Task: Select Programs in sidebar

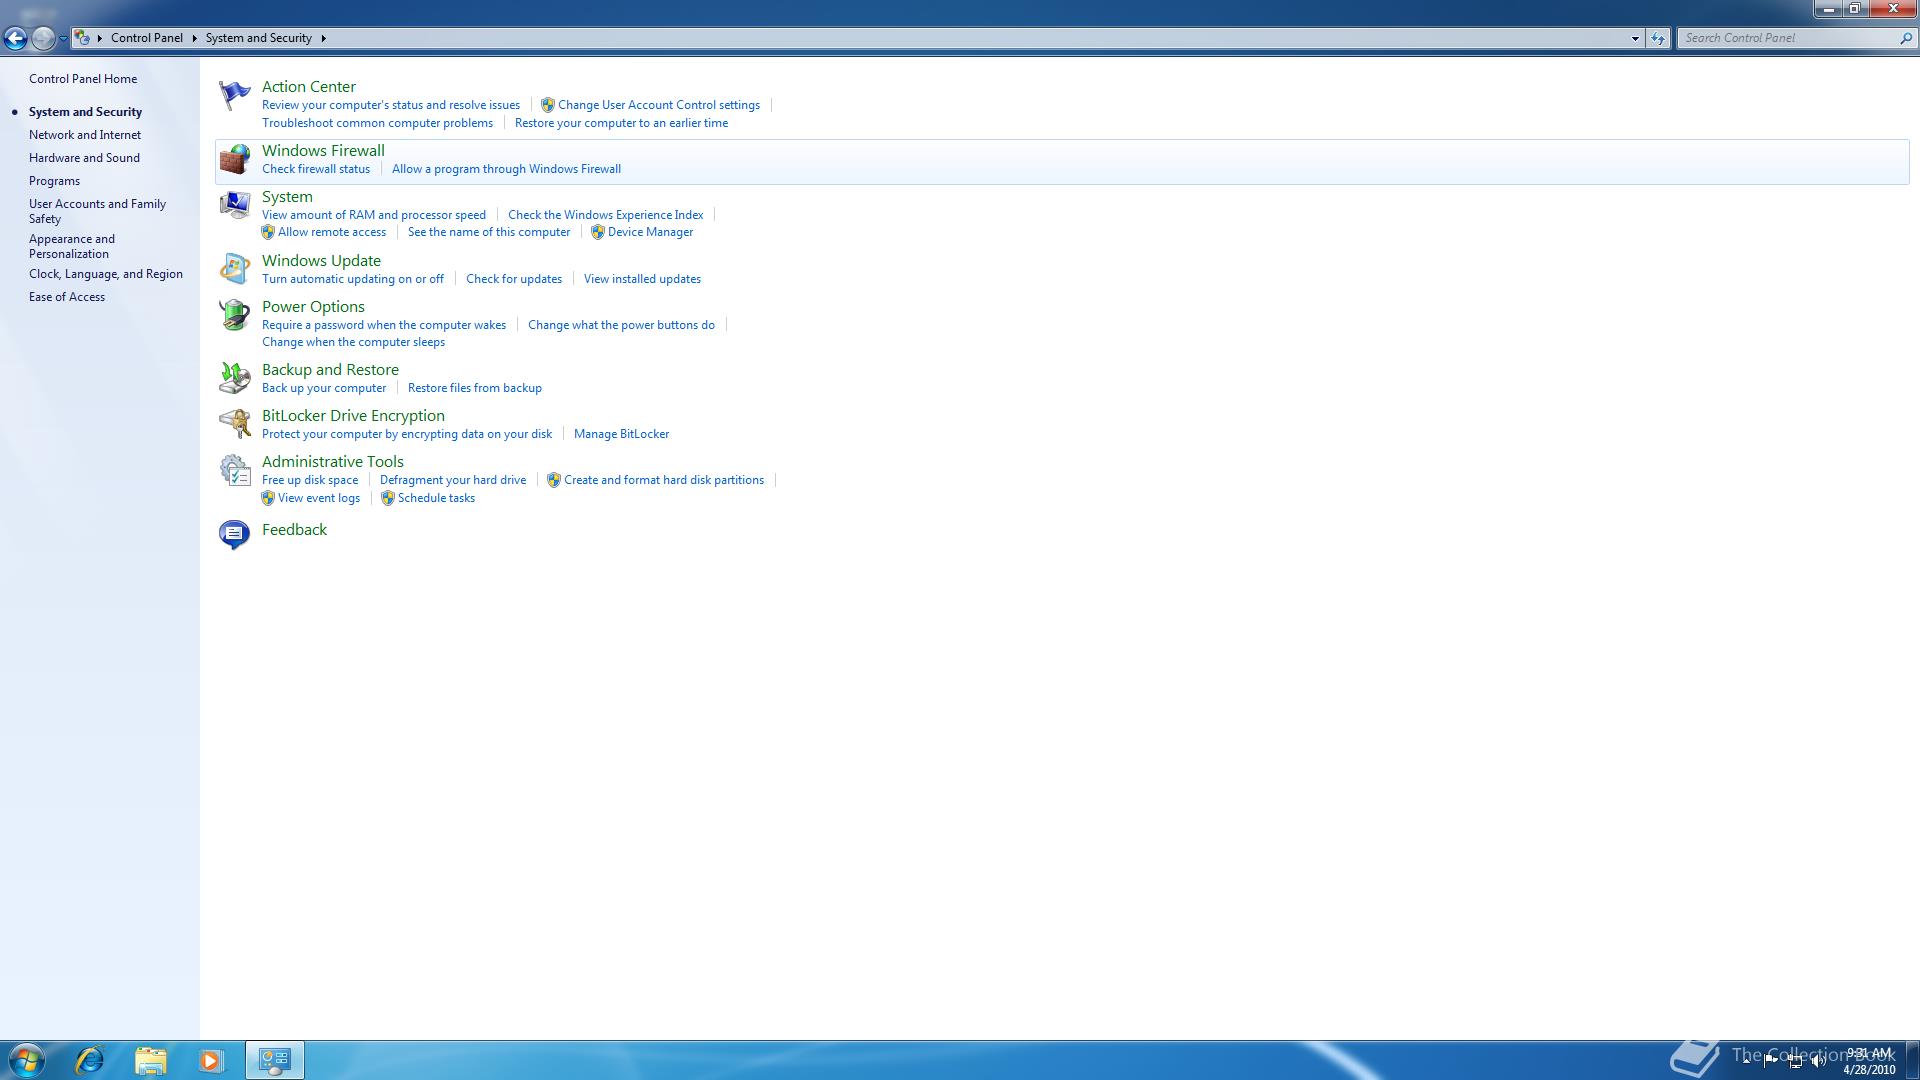Action: pyautogui.click(x=54, y=181)
